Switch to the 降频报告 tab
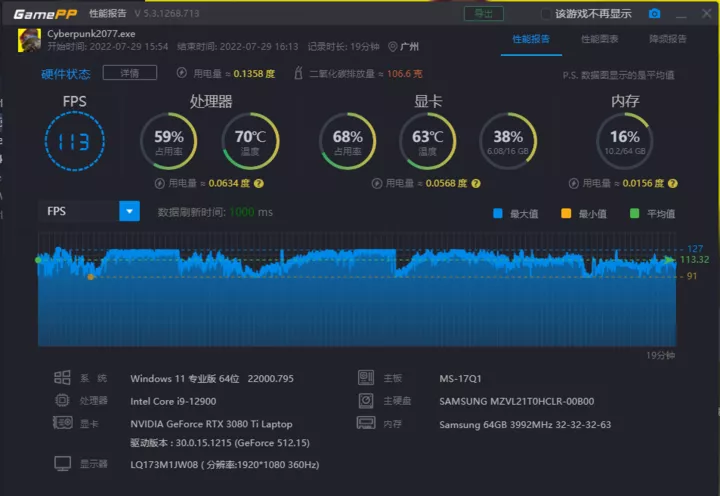The image size is (720, 496). [x=668, y=39]
